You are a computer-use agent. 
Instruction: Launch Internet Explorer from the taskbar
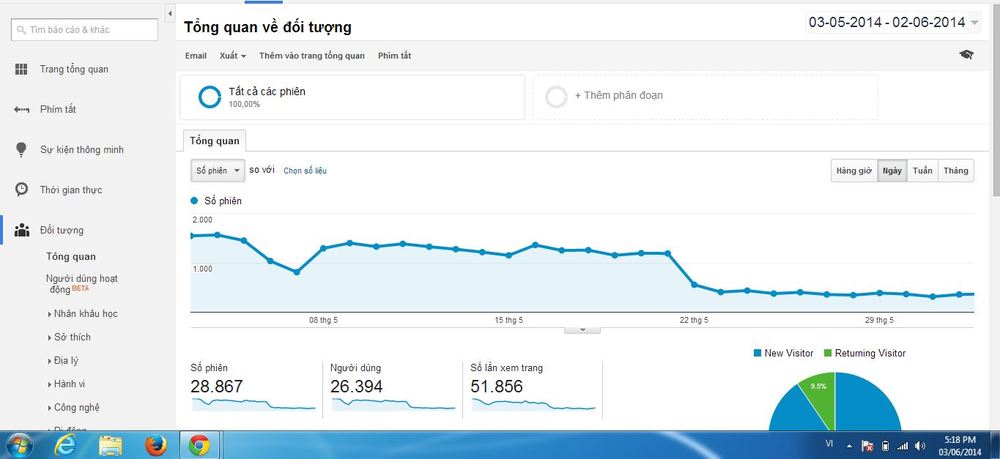[66, 446]
